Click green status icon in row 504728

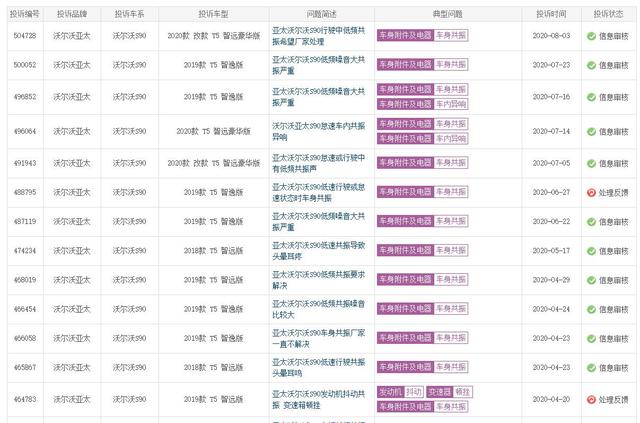coord(591,36)
